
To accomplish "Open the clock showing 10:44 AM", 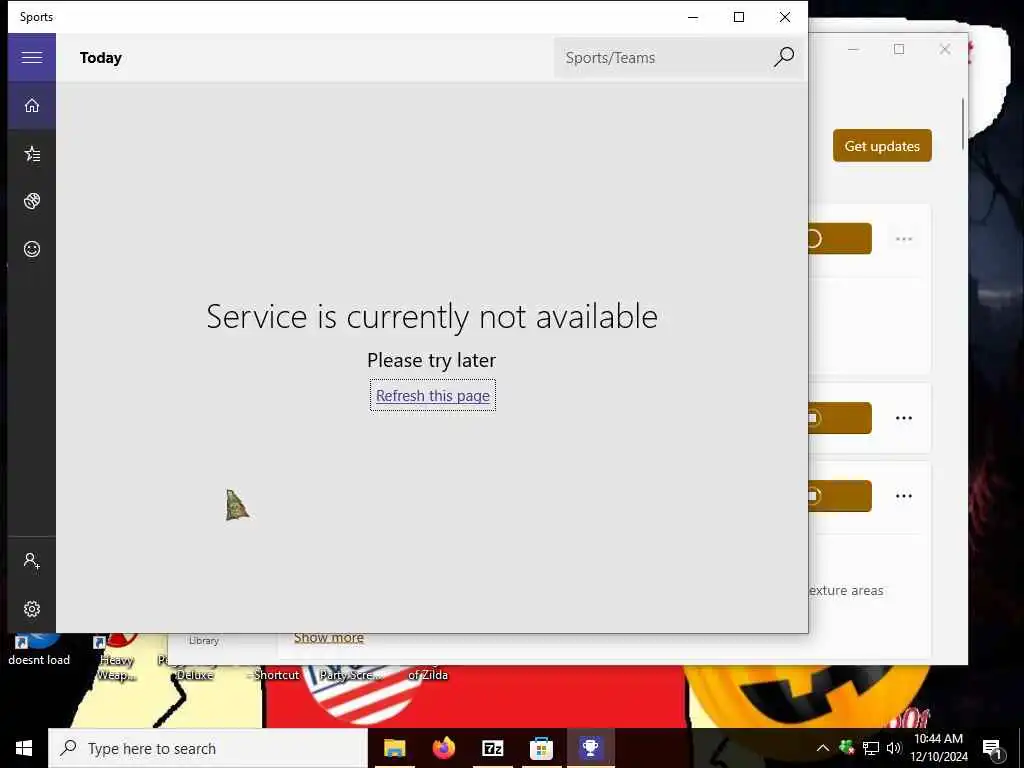I will click(938, 748).
